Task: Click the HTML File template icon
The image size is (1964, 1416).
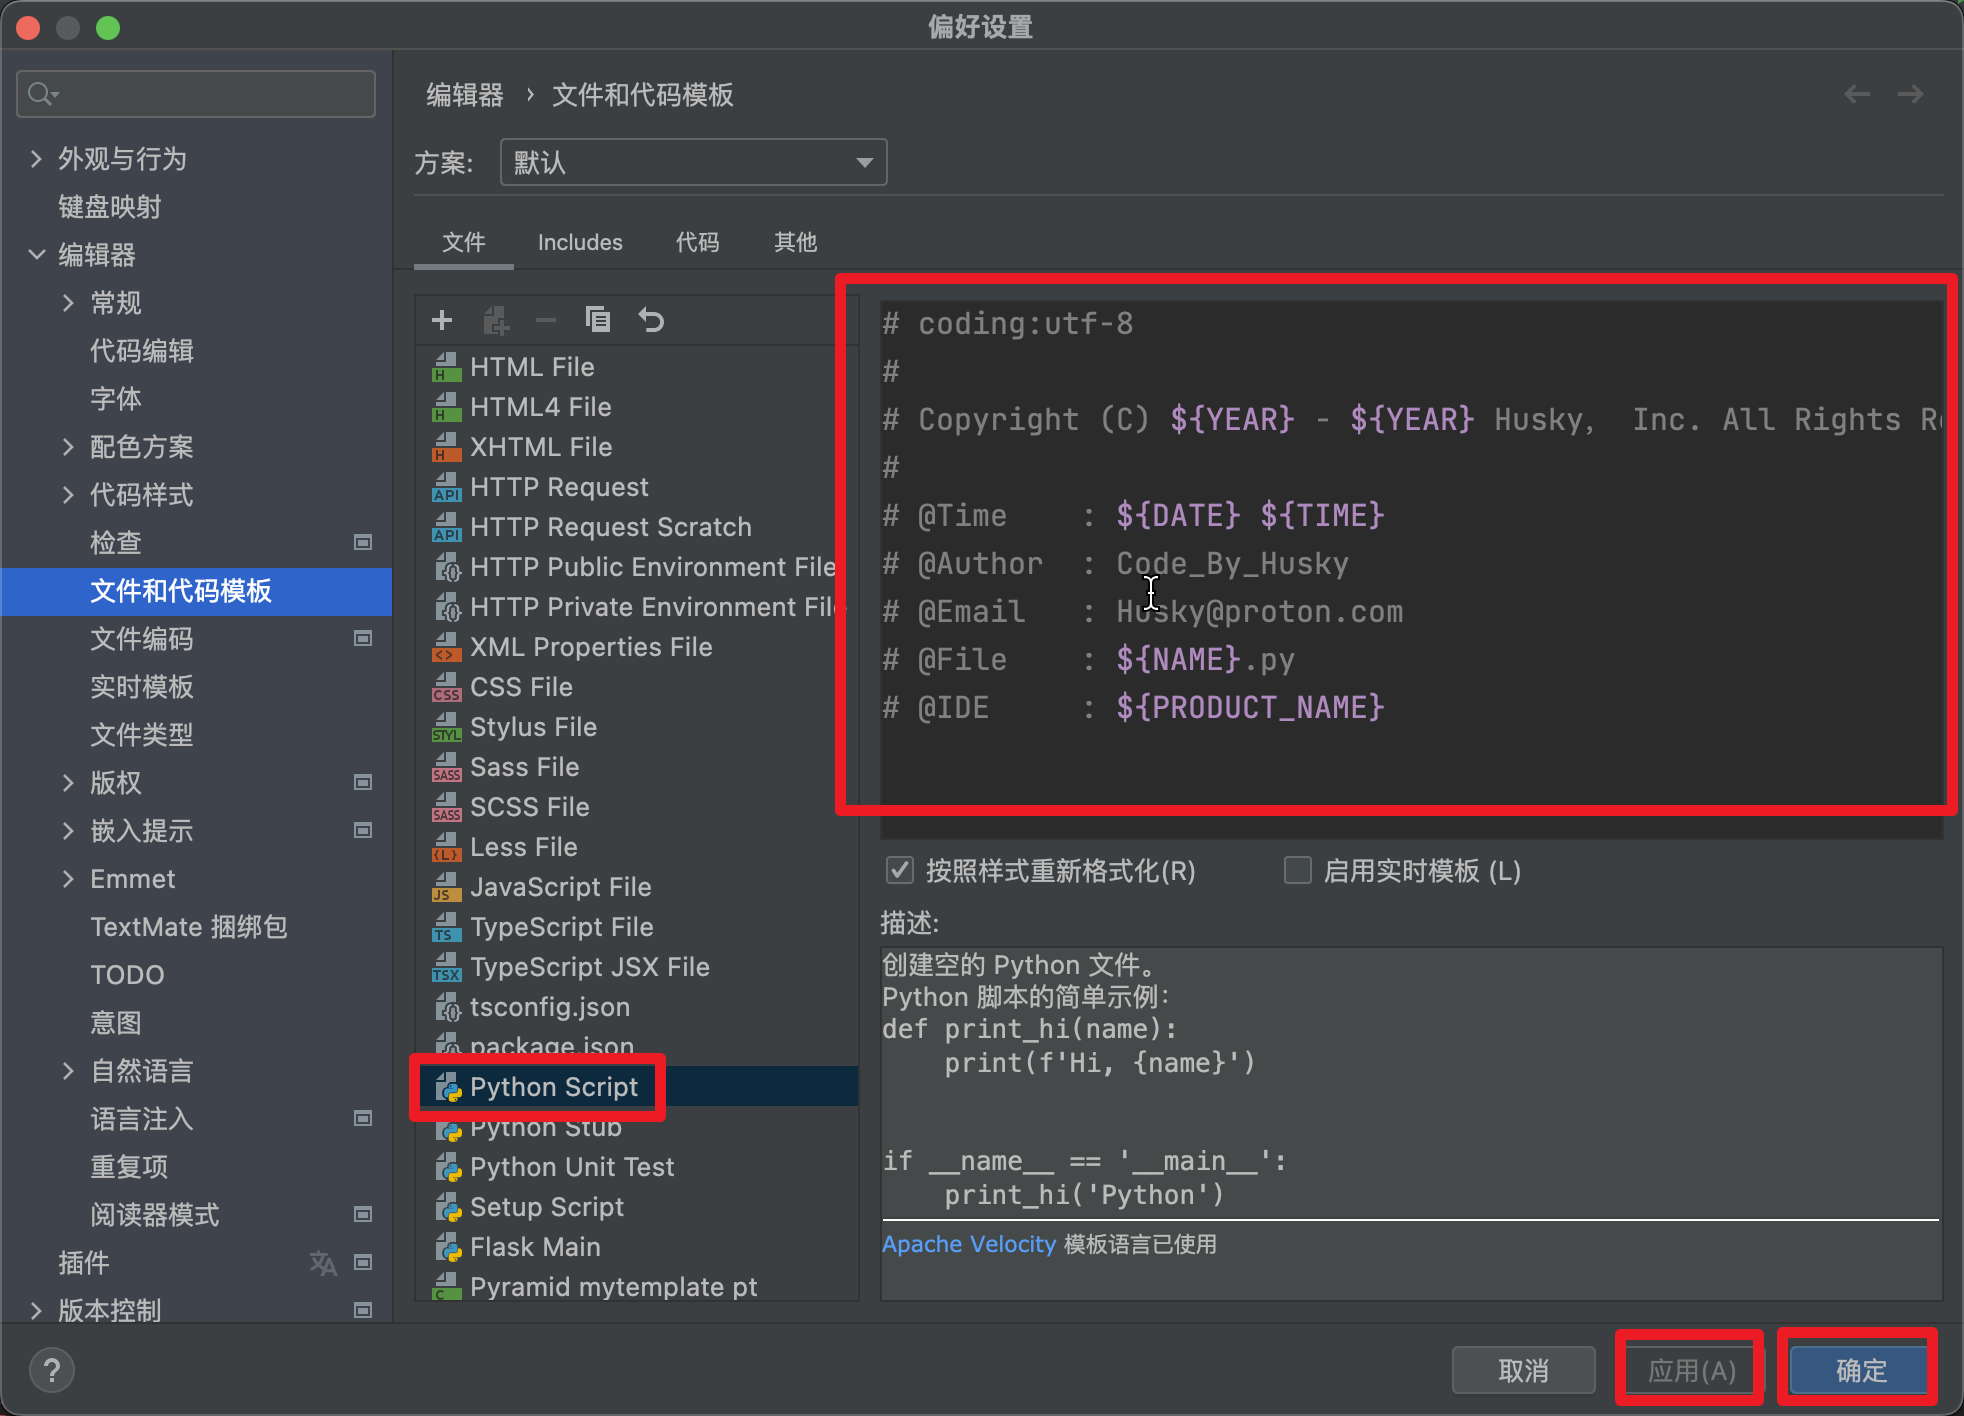Action: pyautogui.click(x=442, y=367)
